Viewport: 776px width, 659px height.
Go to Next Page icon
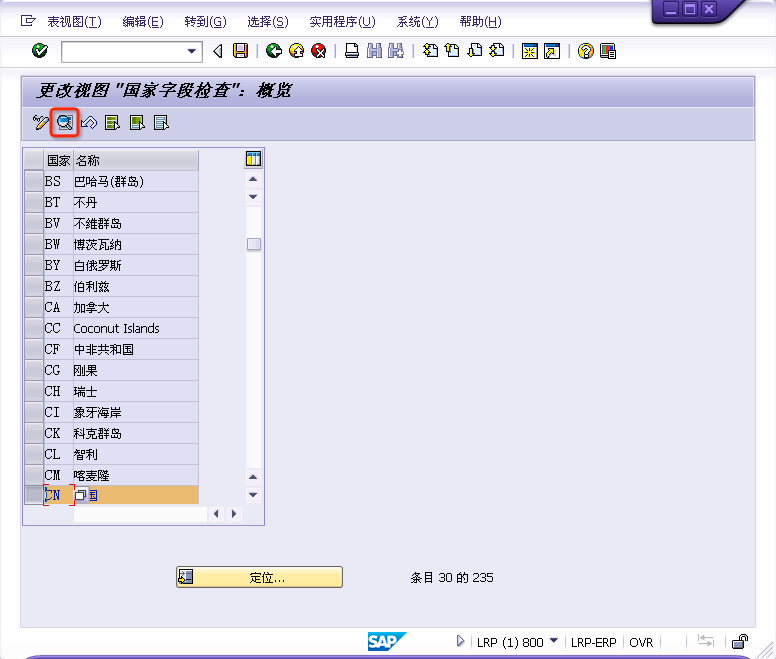click(x=475, y=50)
